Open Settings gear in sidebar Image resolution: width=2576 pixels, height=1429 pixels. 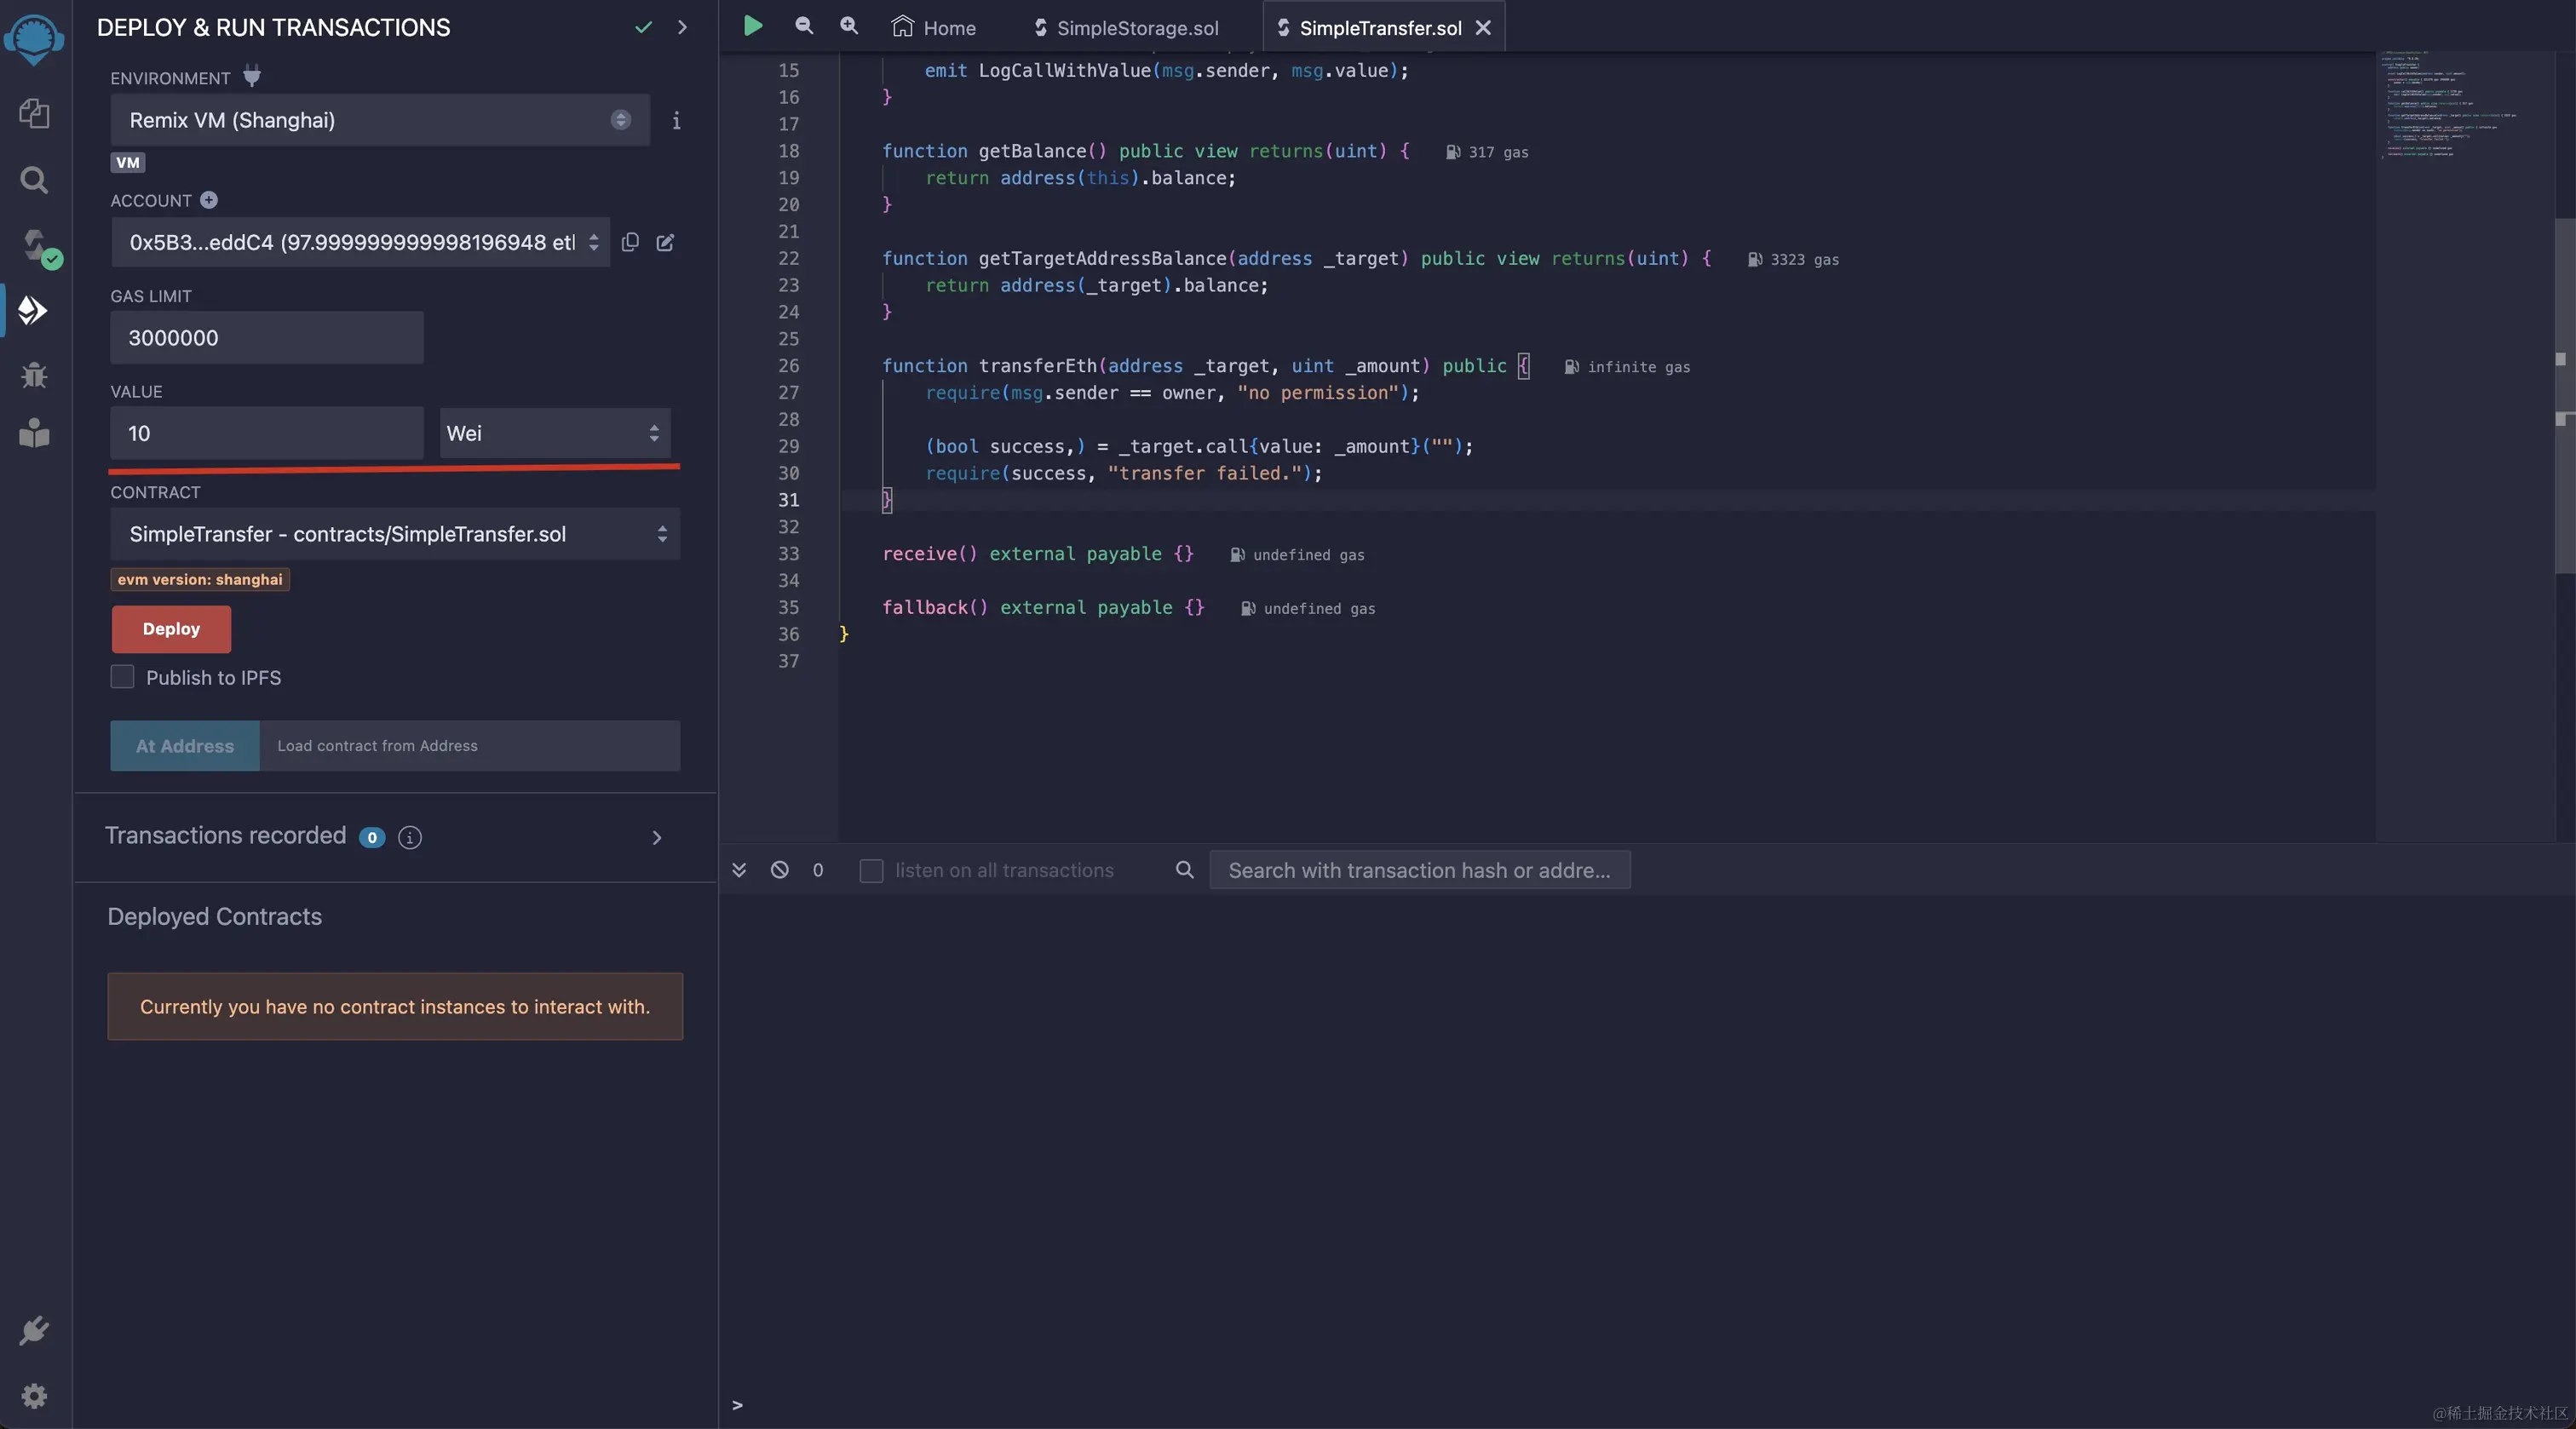34,1395
